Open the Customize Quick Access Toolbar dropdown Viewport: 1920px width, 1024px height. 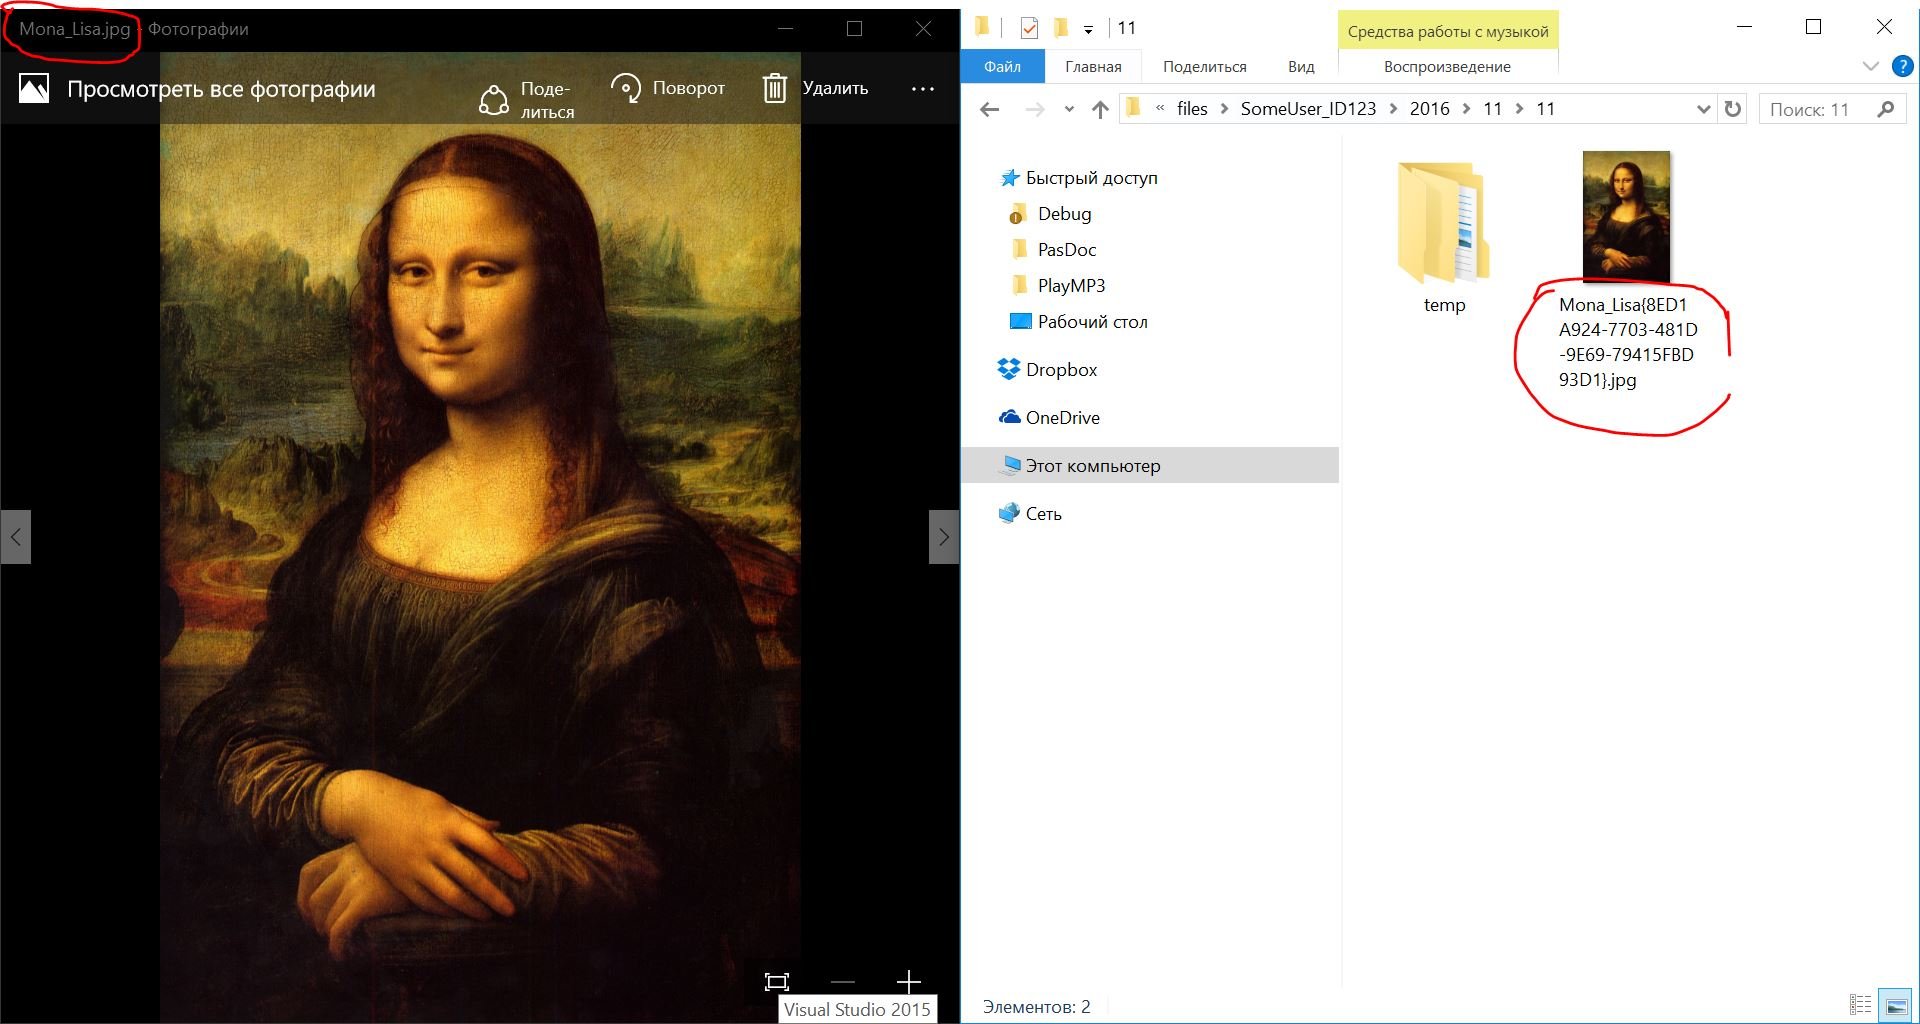click(x=1088, y=29)
